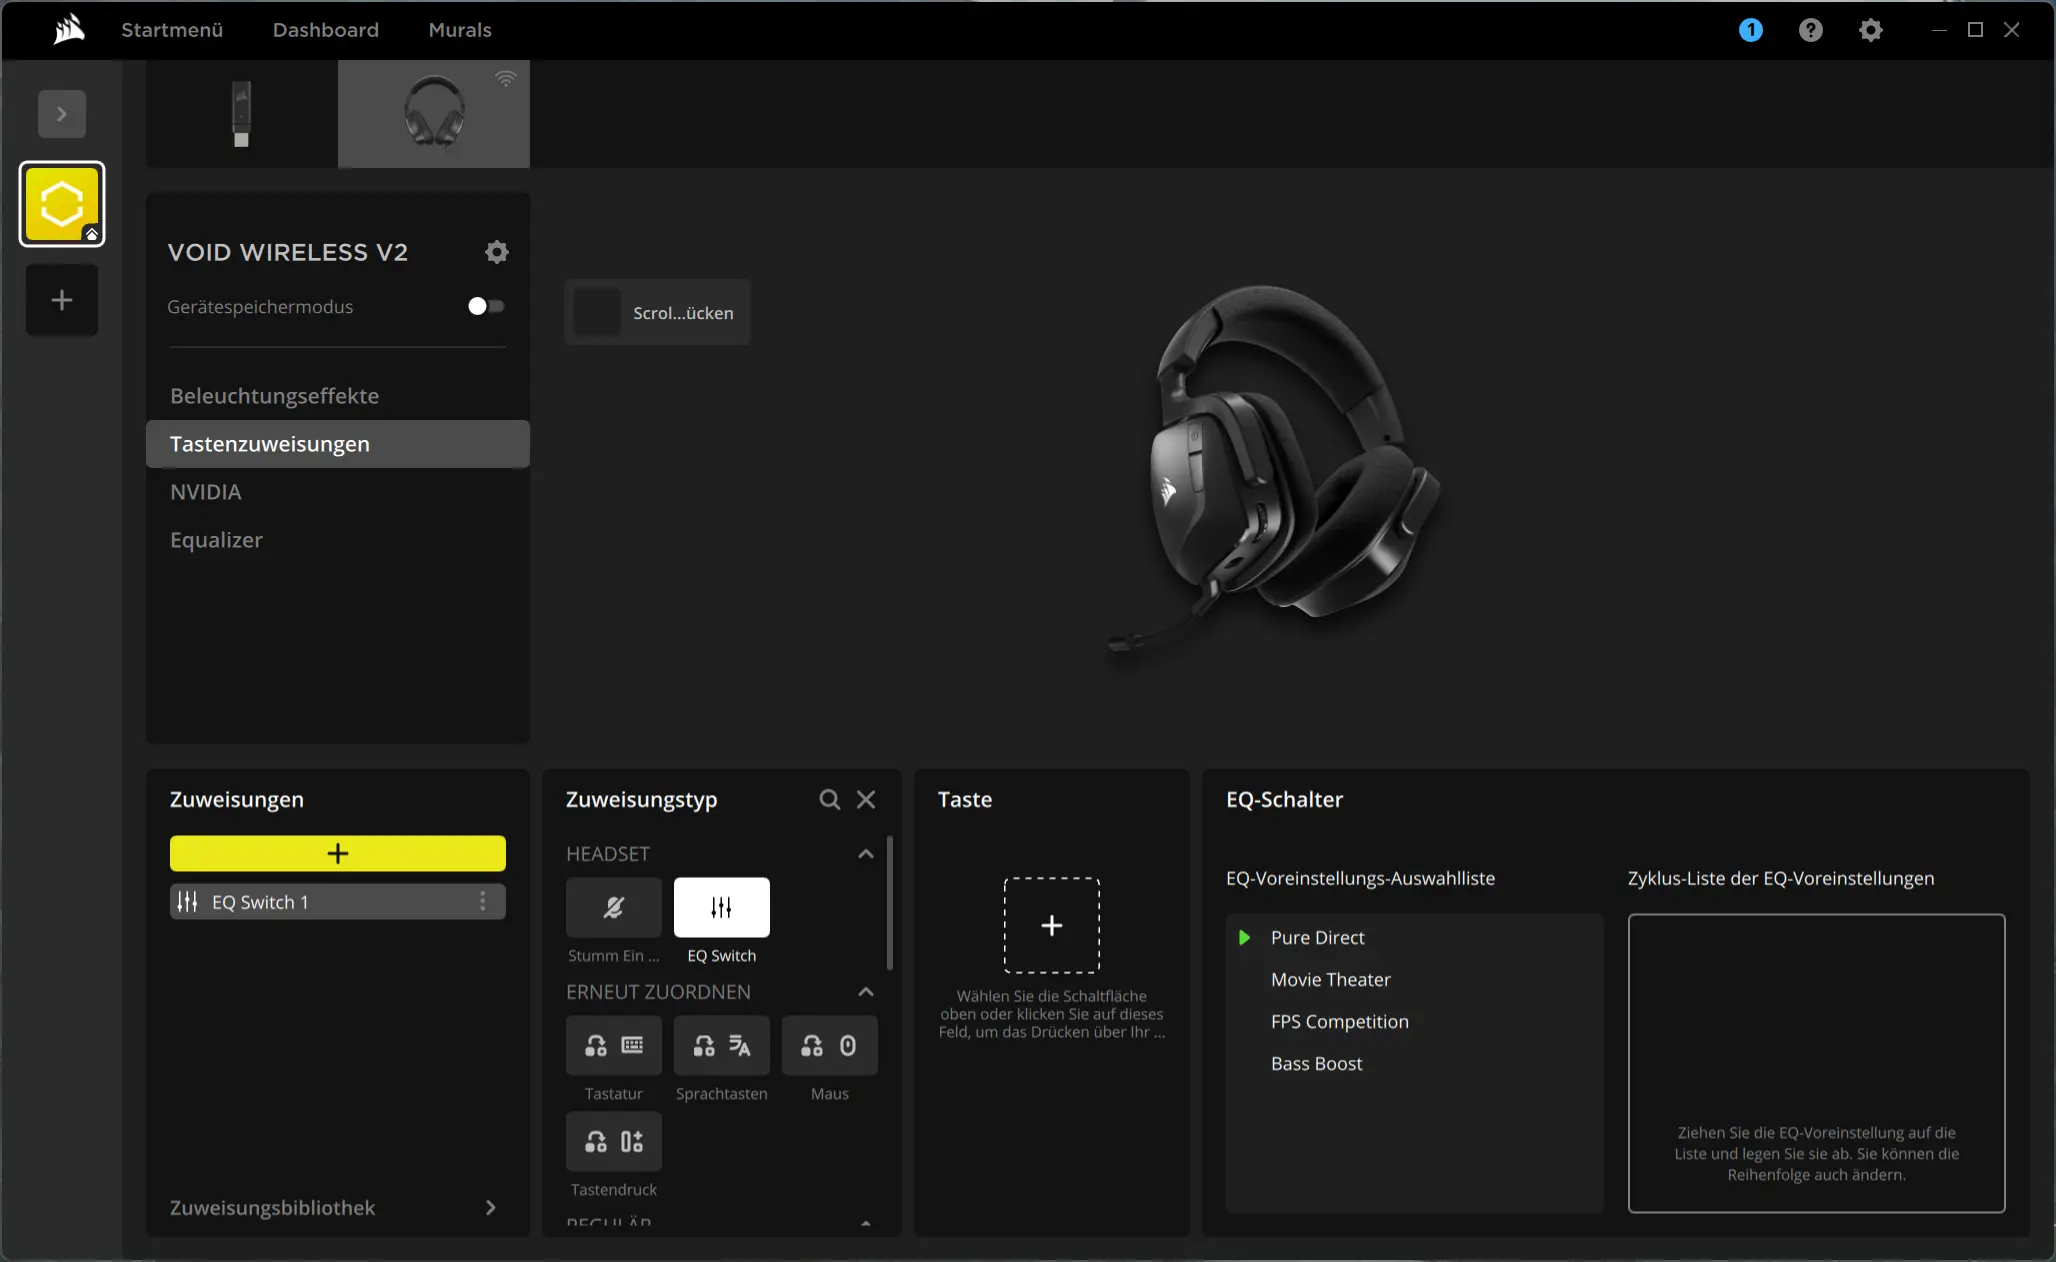Choose the Maus remap icon
The image size is (2056, 1262).
pos(829,1045)
